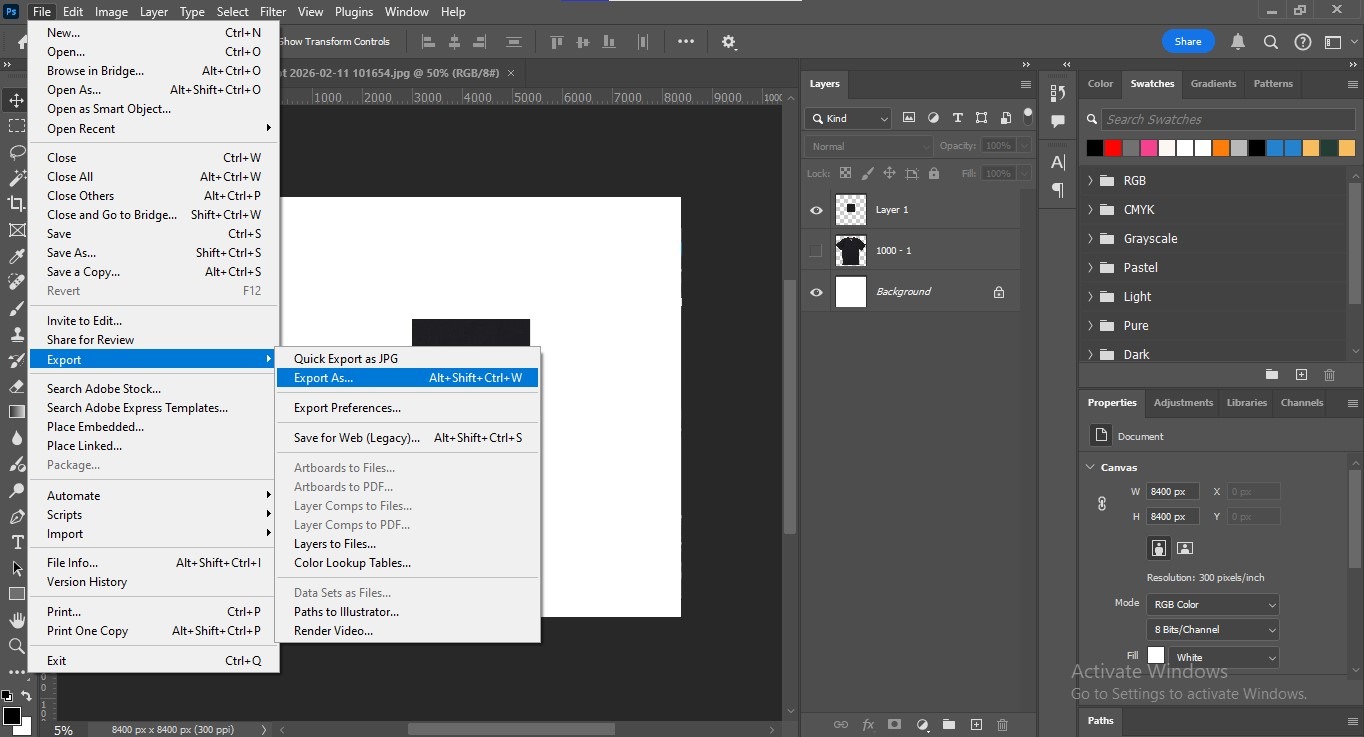The height and width of the screenshot is (737, 1364).
Task: Open layer blending mode Normal dropdown
Action: [x=868, y=146]
